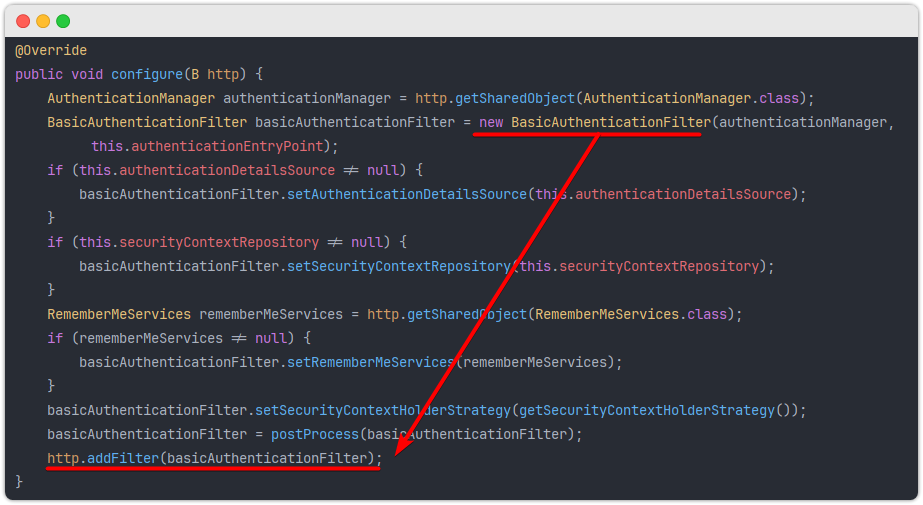Click the configure method name
The height and width of the screenshot is (505, 923).
(x=147, y=75)
